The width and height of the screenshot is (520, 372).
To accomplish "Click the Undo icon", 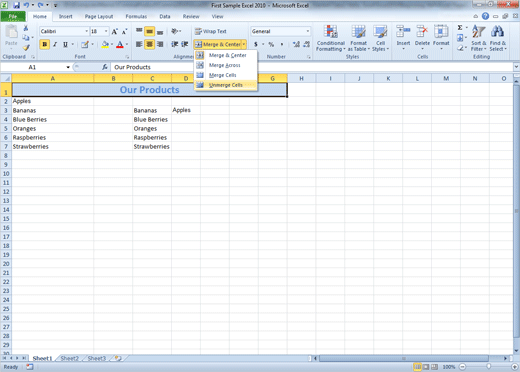I will 26,5.
